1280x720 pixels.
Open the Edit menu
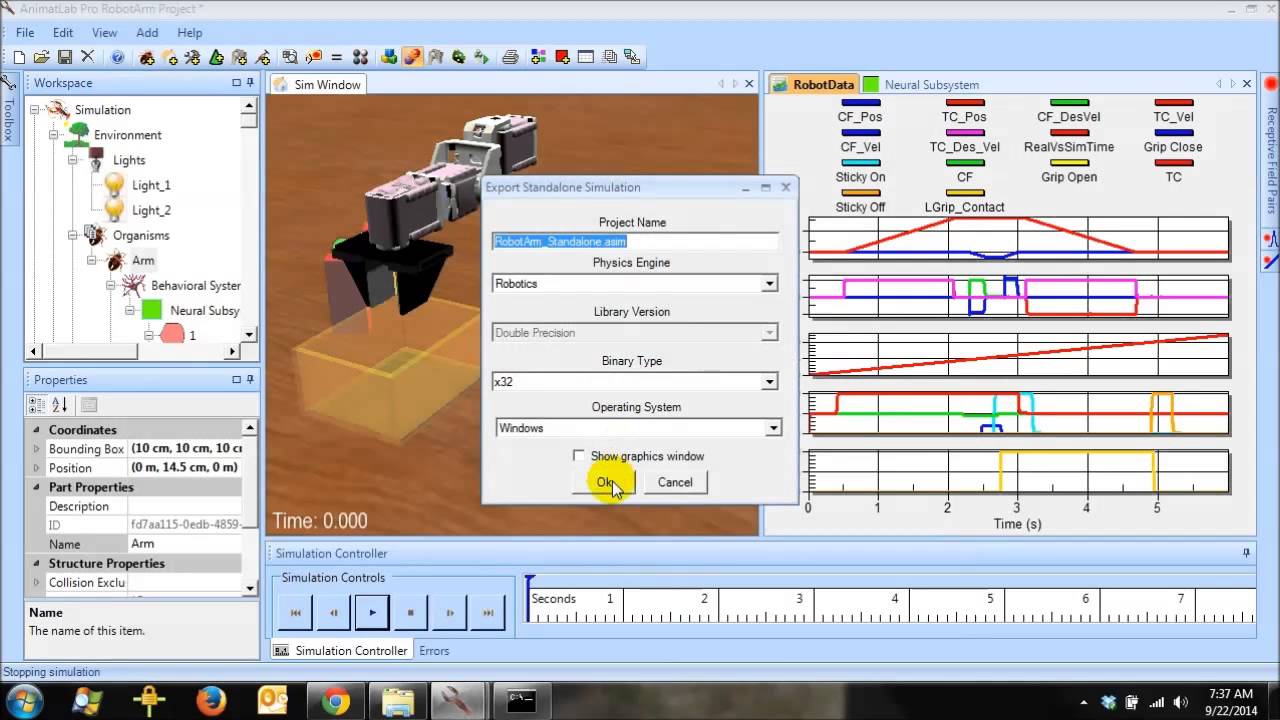pos(63,33)
